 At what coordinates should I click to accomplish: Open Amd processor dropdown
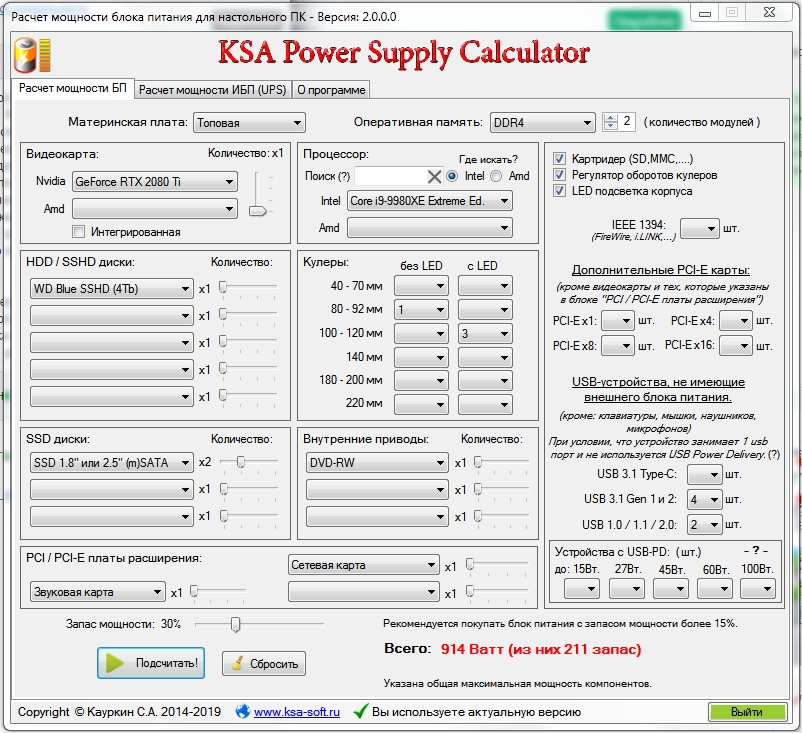(430, 228)
